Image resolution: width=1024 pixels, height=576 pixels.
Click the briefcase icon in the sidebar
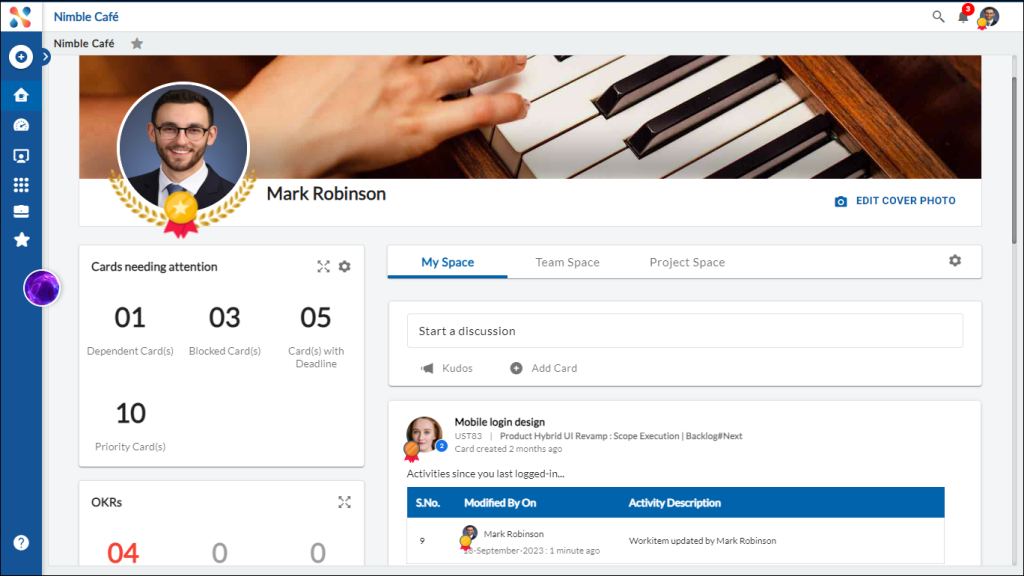[x=21, y=211]
